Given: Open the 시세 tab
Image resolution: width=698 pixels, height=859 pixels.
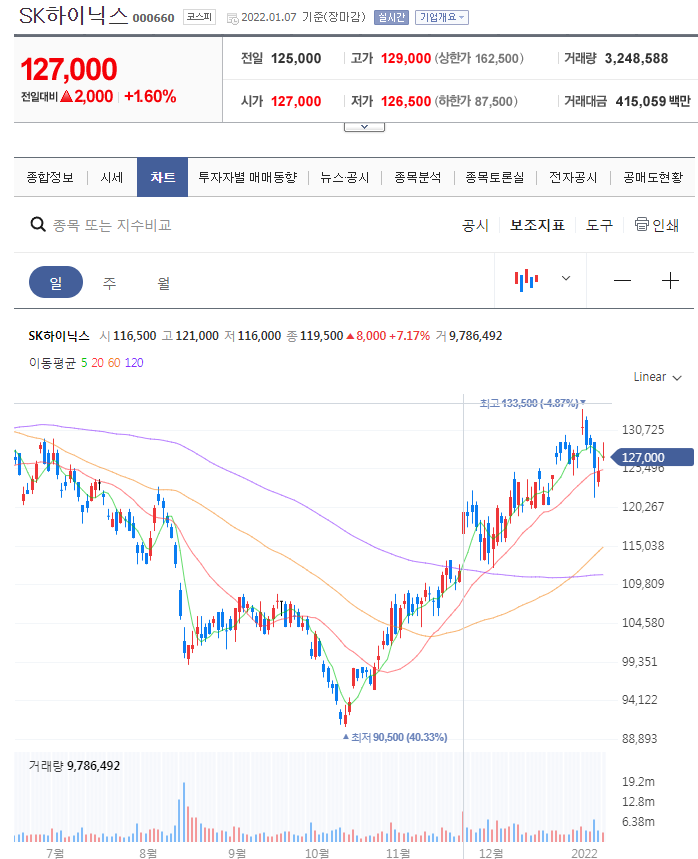Looking at the screenshot, I should [112, 177].
